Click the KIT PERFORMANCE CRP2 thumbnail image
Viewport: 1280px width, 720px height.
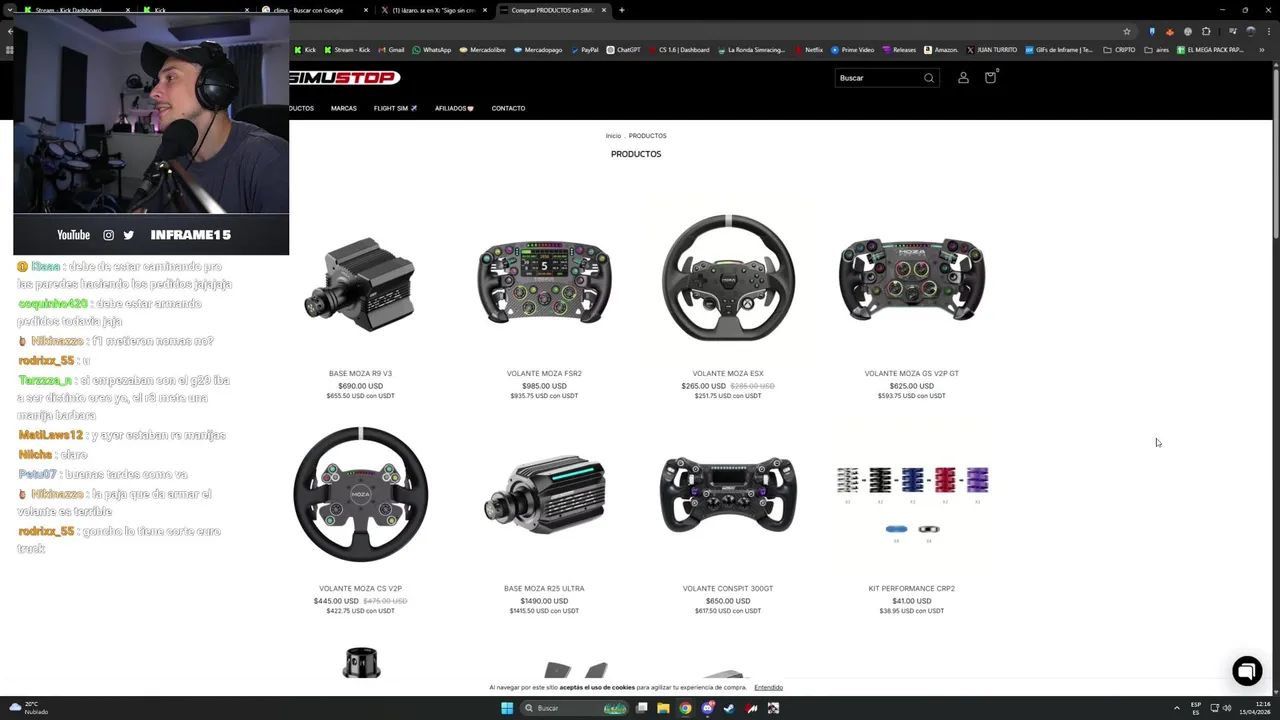(x=912, y=505)
